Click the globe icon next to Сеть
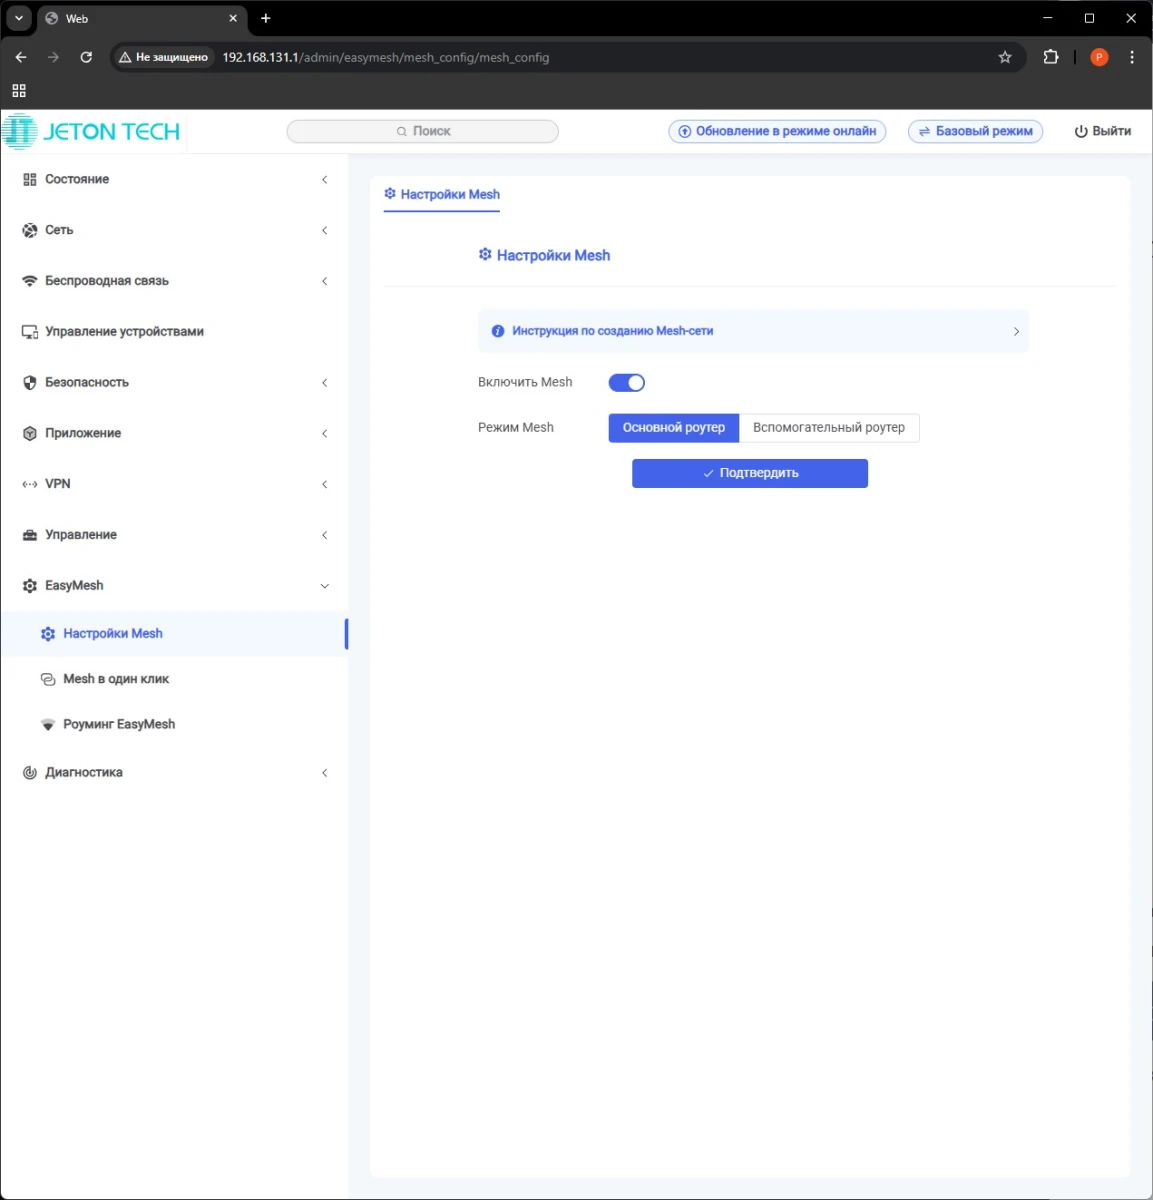The image size is (1153, 1200). [x=30, y=230]
